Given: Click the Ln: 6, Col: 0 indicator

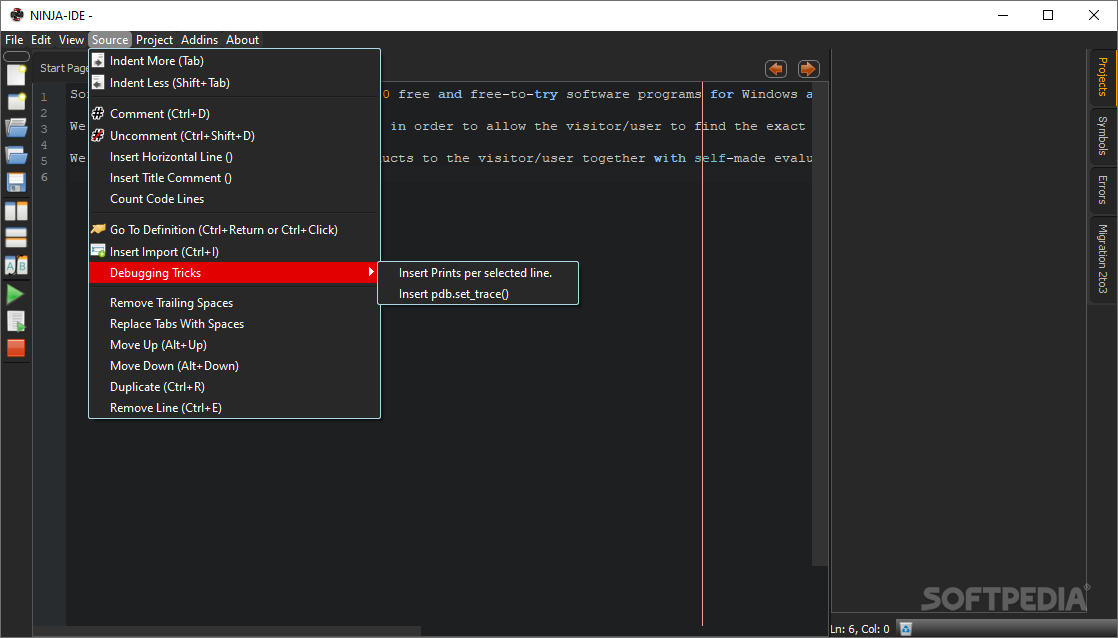Looking at the screenshot, I should [860, 629].
